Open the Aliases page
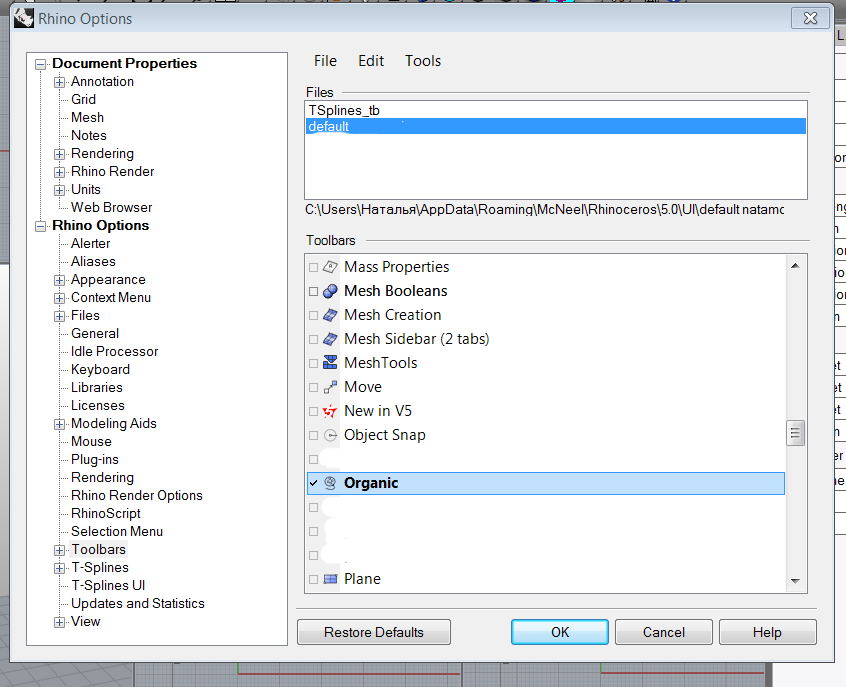Screen dimensions: 846x687 click(93, 262)
